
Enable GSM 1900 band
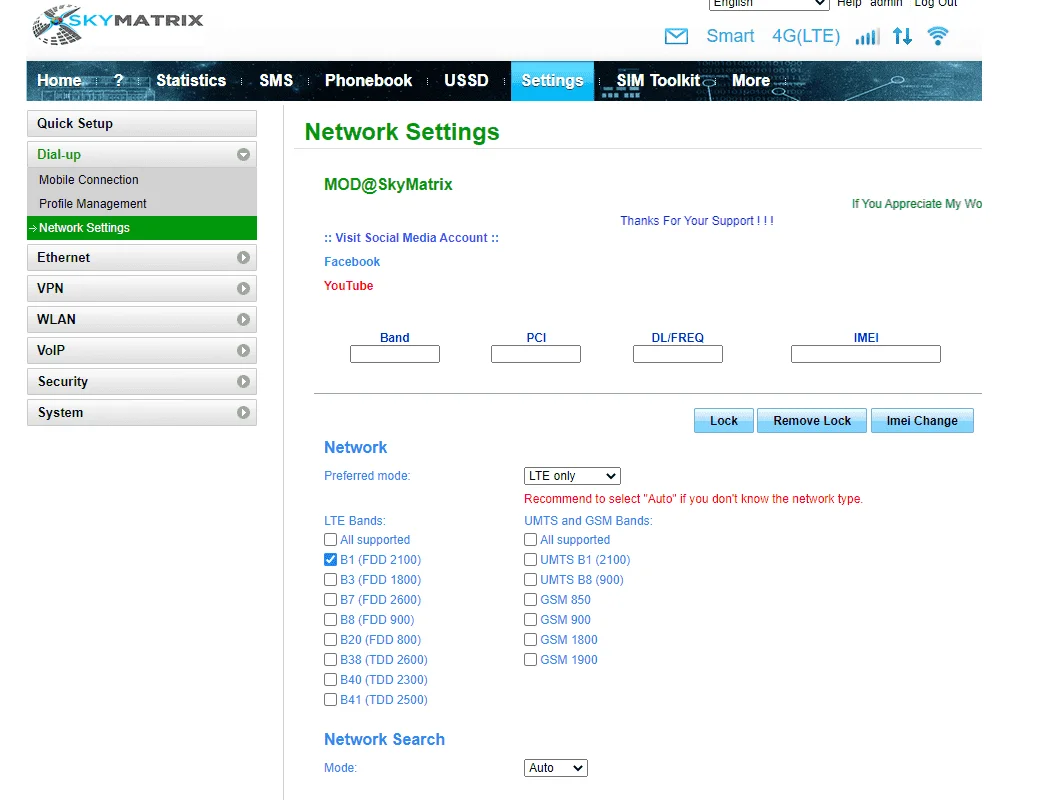click(531, 660)
